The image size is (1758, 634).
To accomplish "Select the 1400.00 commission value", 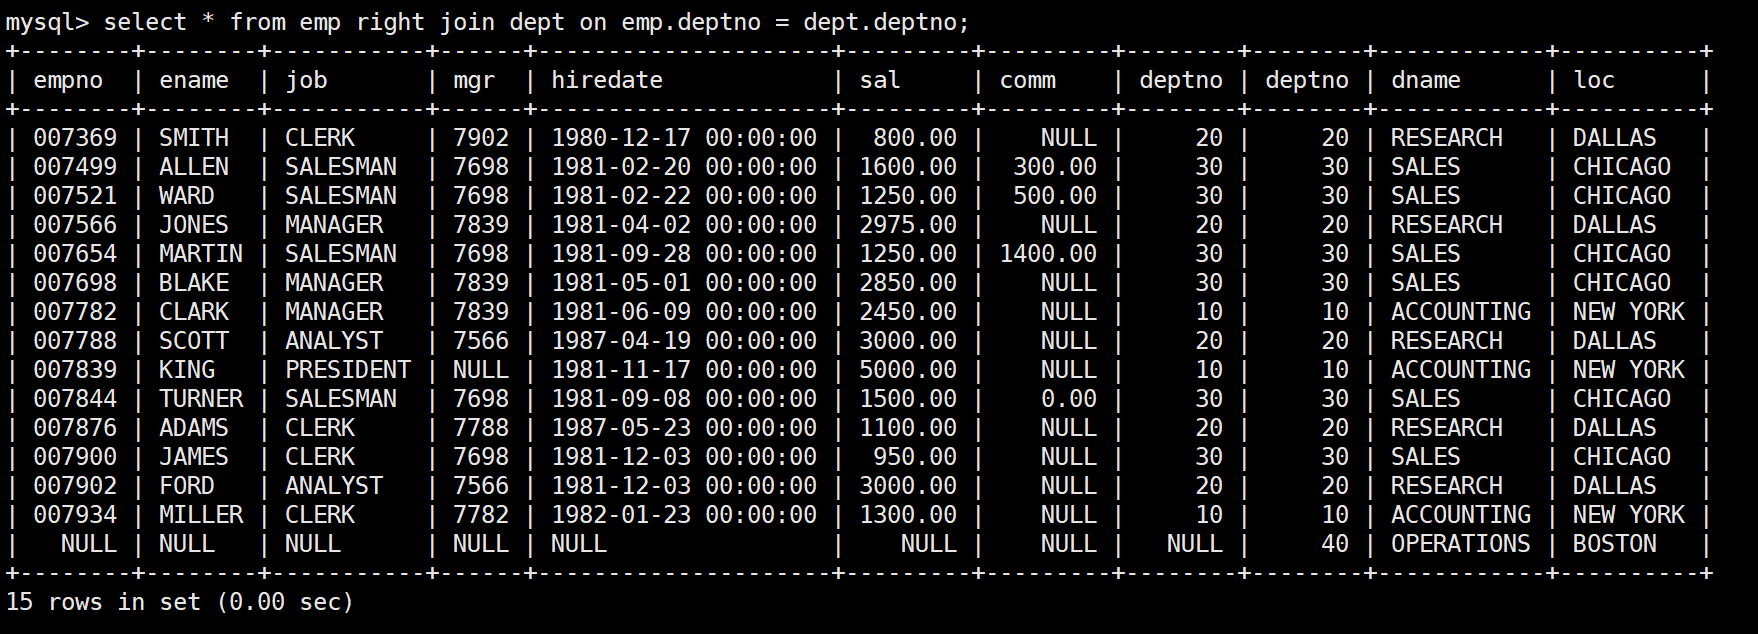I will click(1047, 254).
